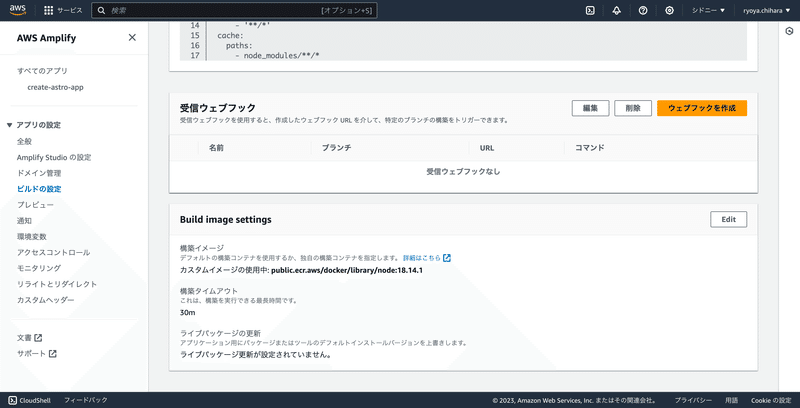Open 通知 settings
This screenshot has width=800, height=408.
click(24, 220)
